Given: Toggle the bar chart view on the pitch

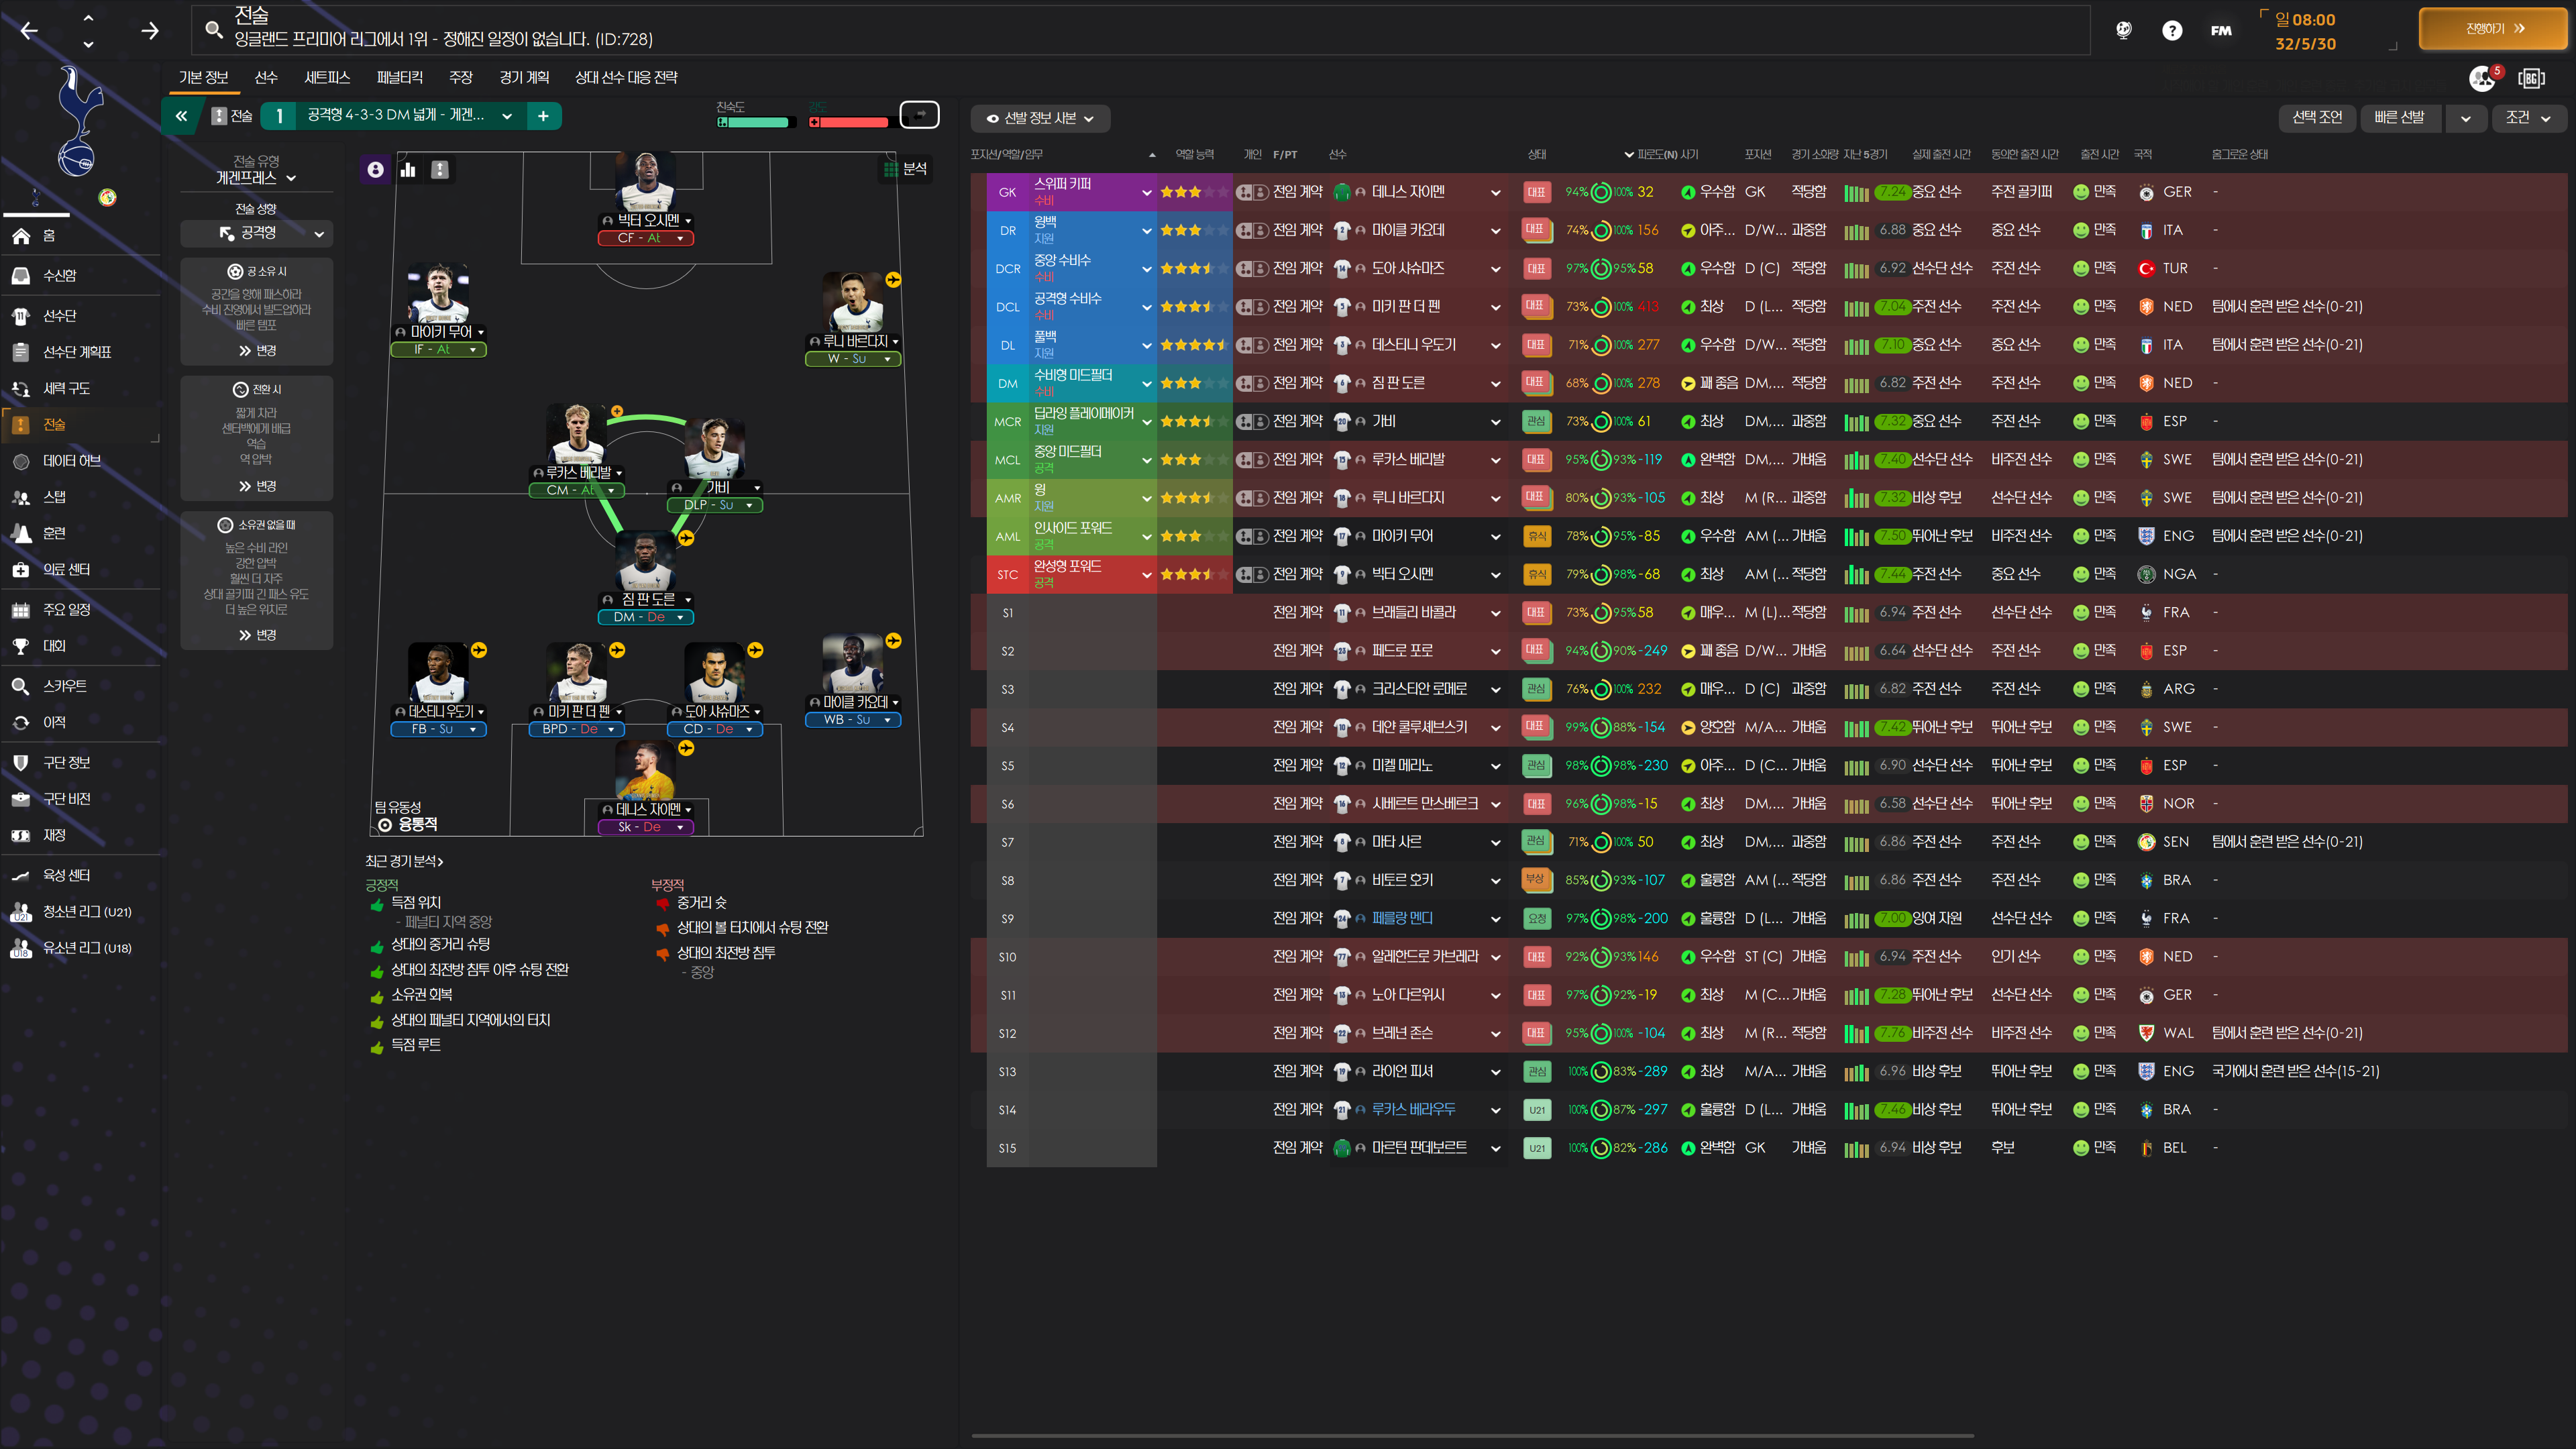Looking at the screenshot, I should (408, 170).
